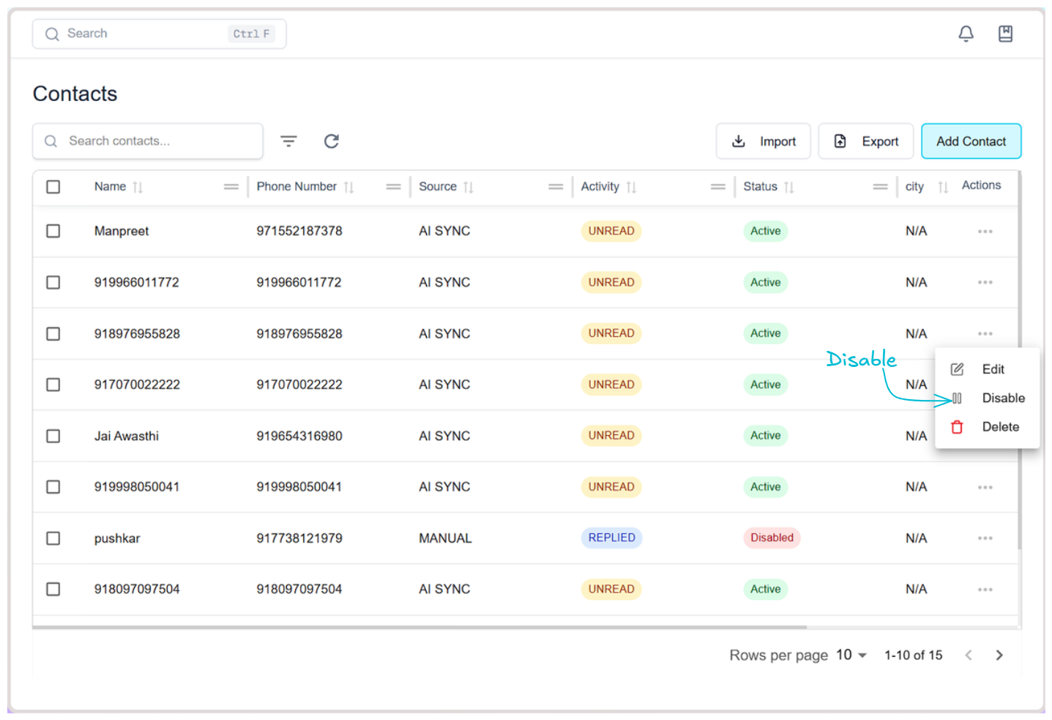Image resolution: width=1052 pixels, height=720 pixels.
Task: Select the pushkar contact checkbox
Action: point(54,538)
